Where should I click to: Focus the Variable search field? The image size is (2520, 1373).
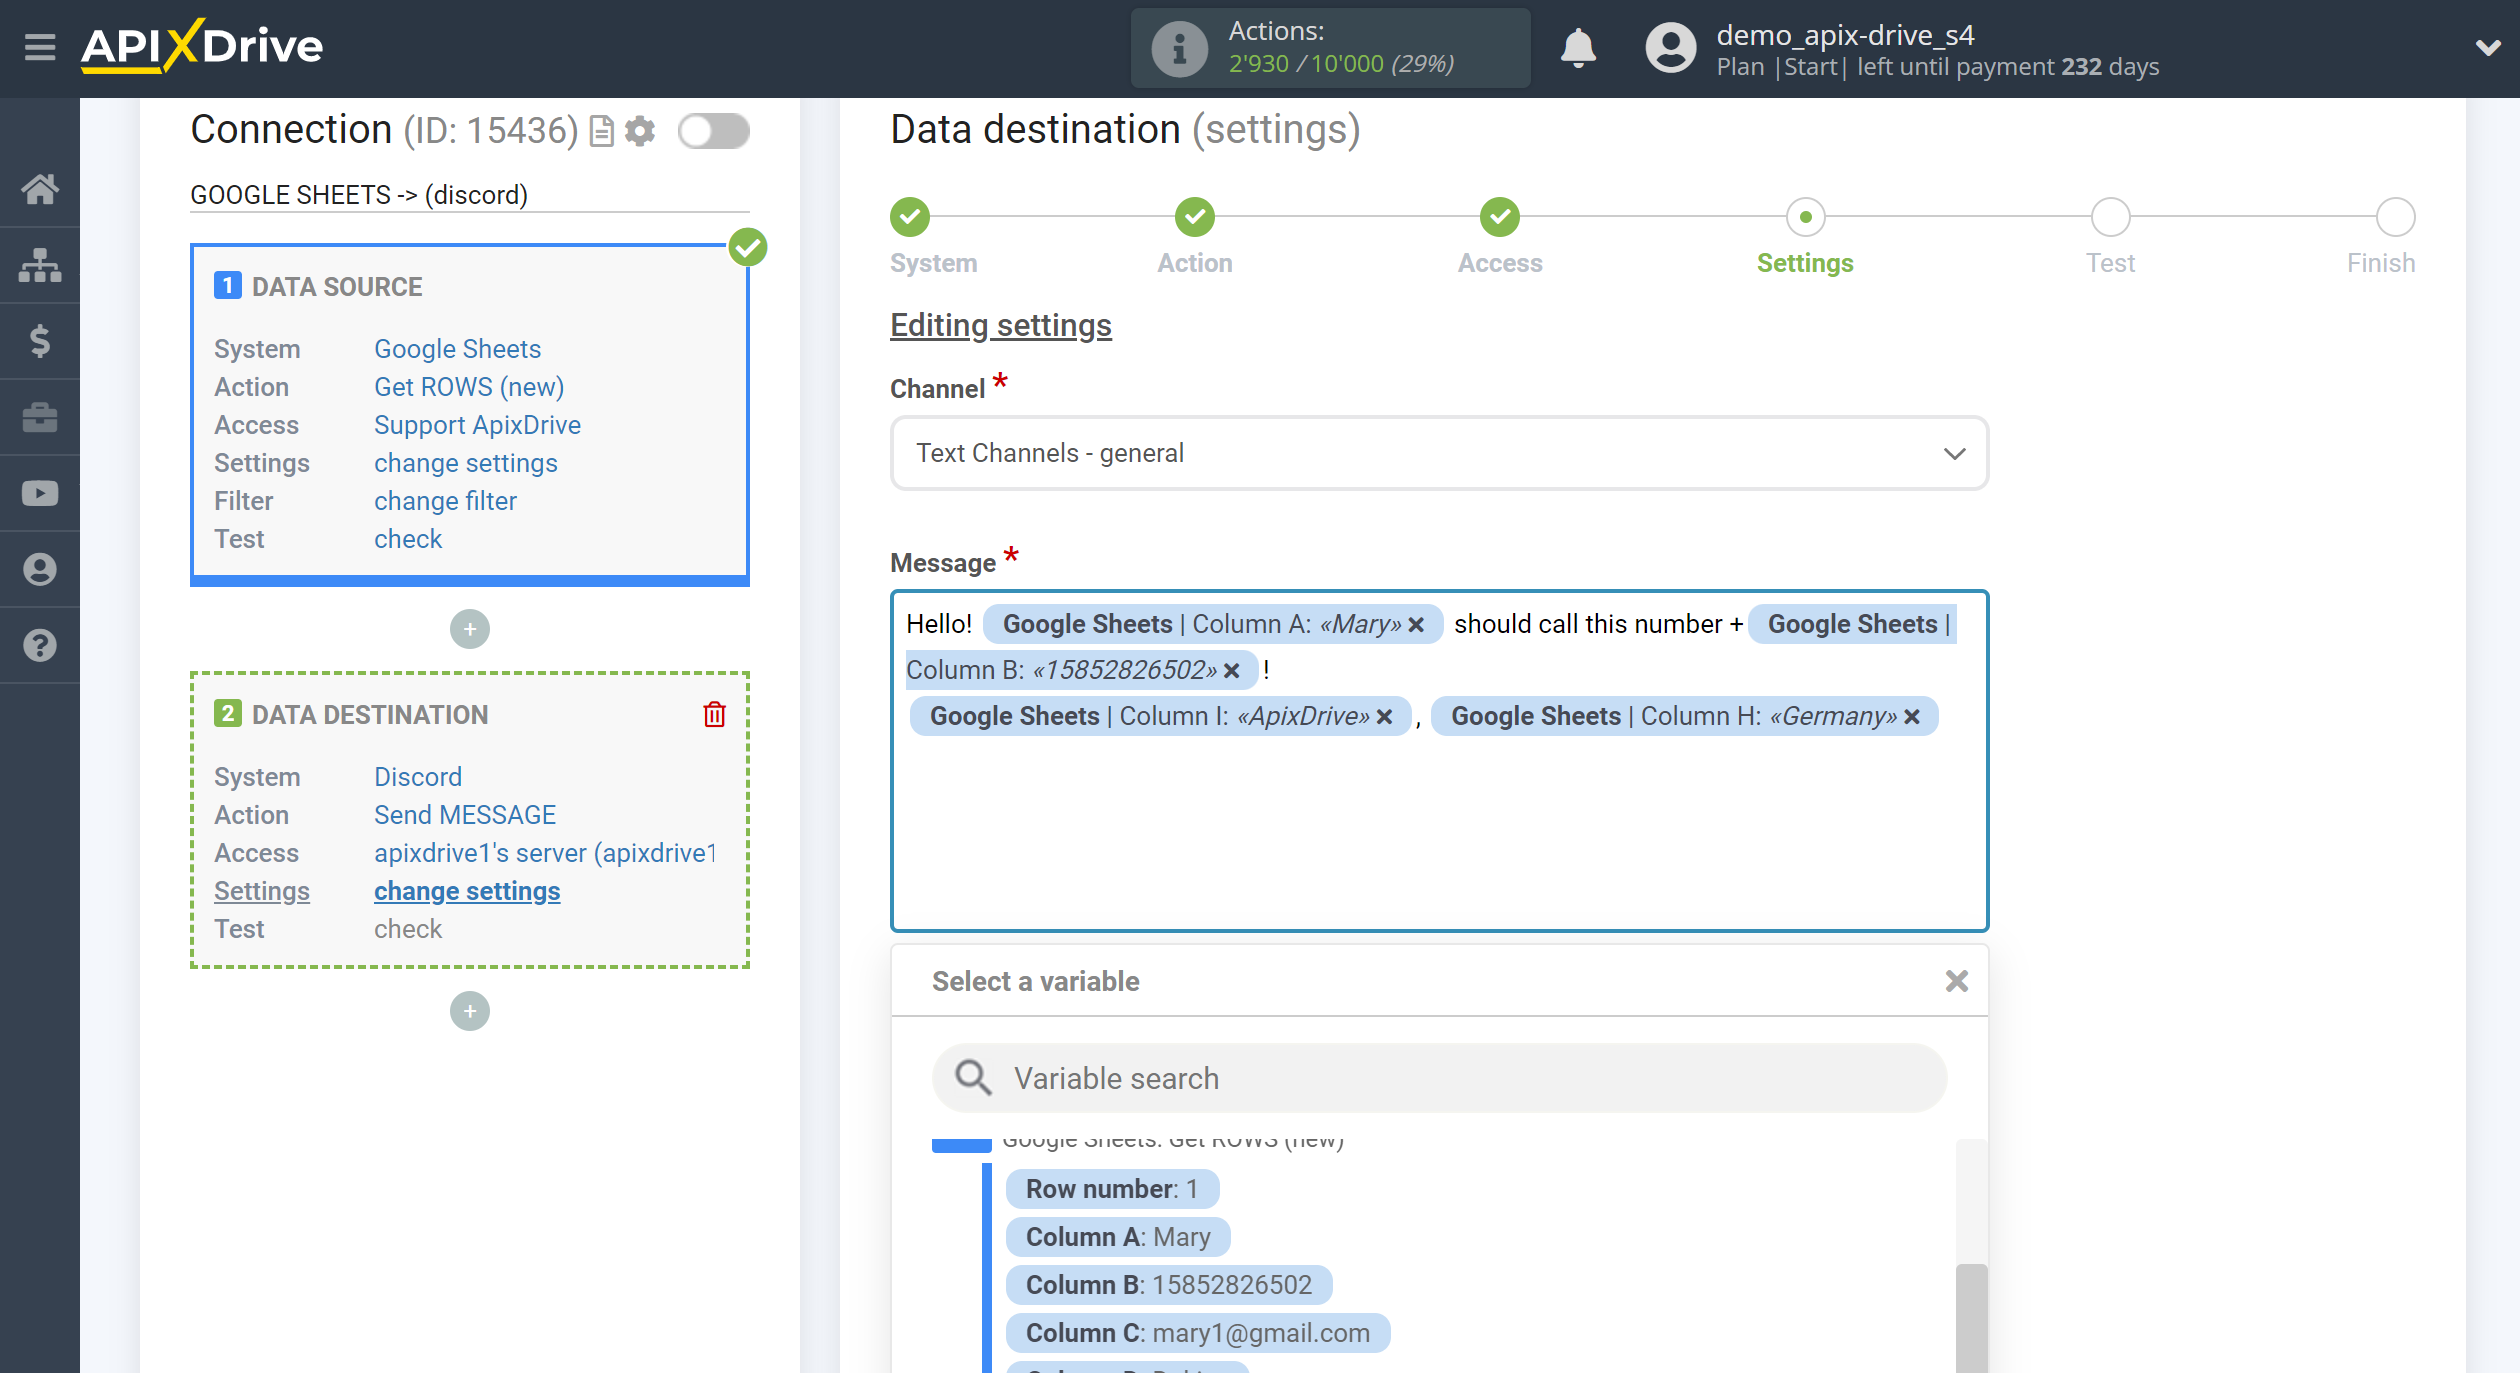click(x=1439, y=1078)
